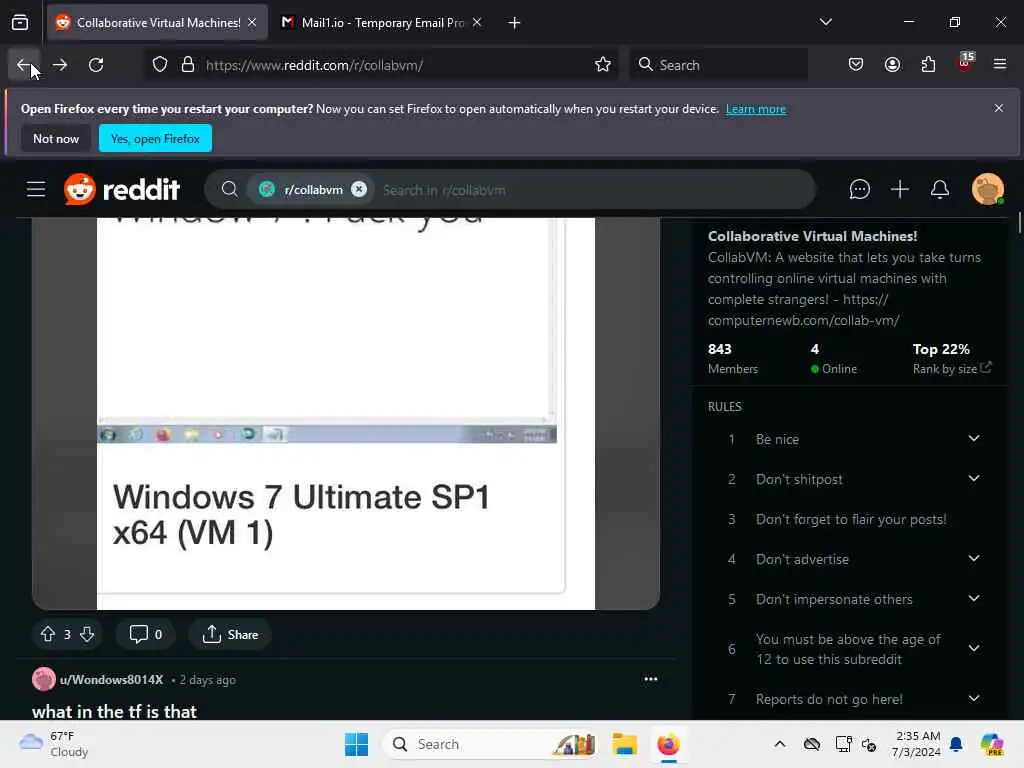Open comments on the post with 0 comments
The image size is (1024, 768).
[x=146, y=634]
